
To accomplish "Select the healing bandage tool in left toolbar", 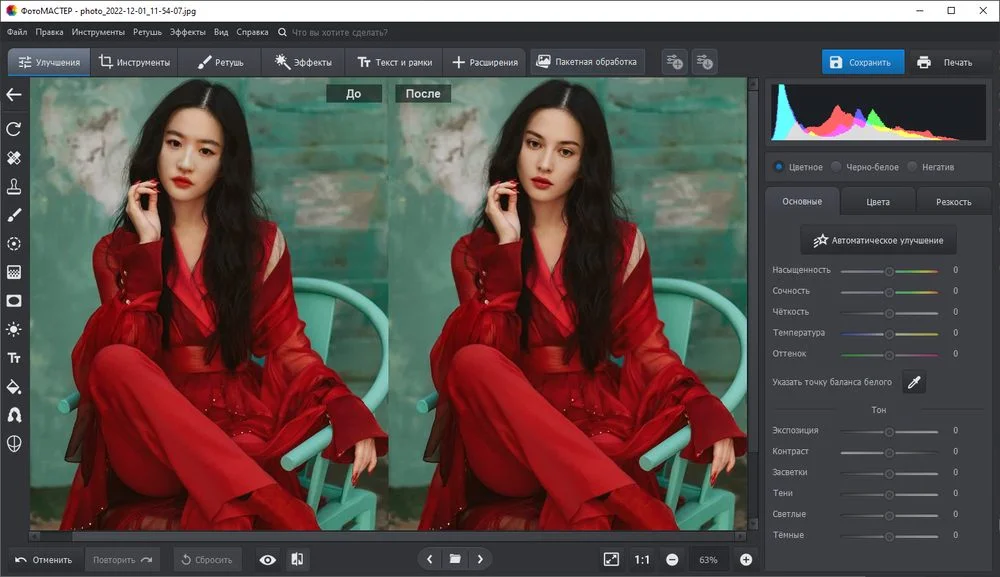I will coord(14,158).
